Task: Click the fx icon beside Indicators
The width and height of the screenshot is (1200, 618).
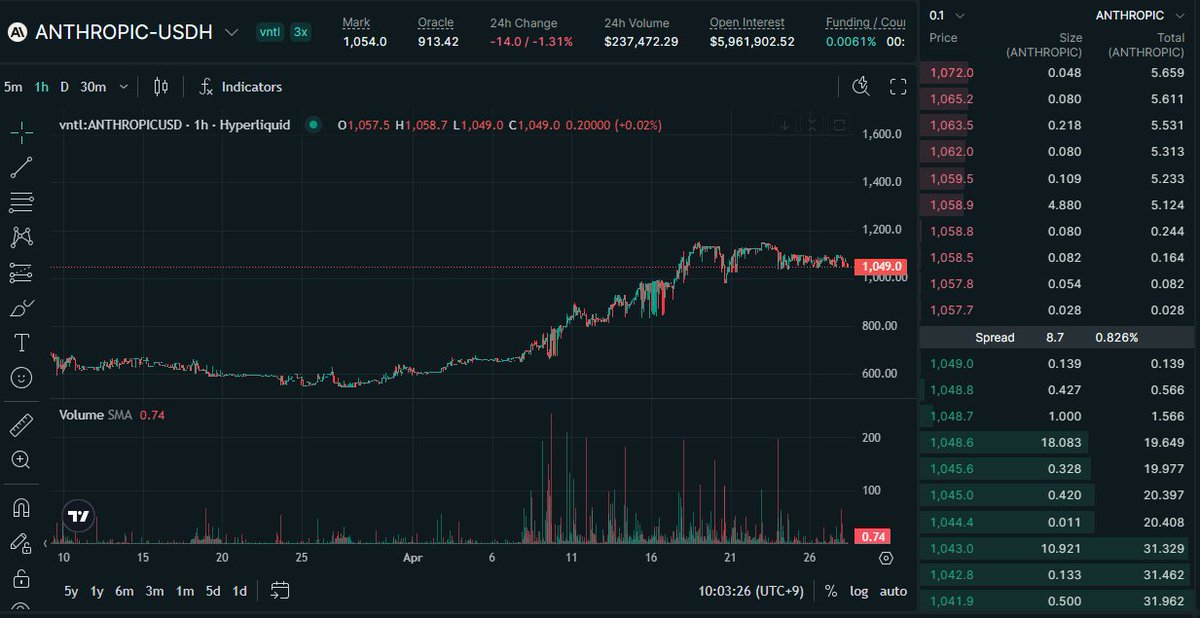Action: click(x=206, y=87)
